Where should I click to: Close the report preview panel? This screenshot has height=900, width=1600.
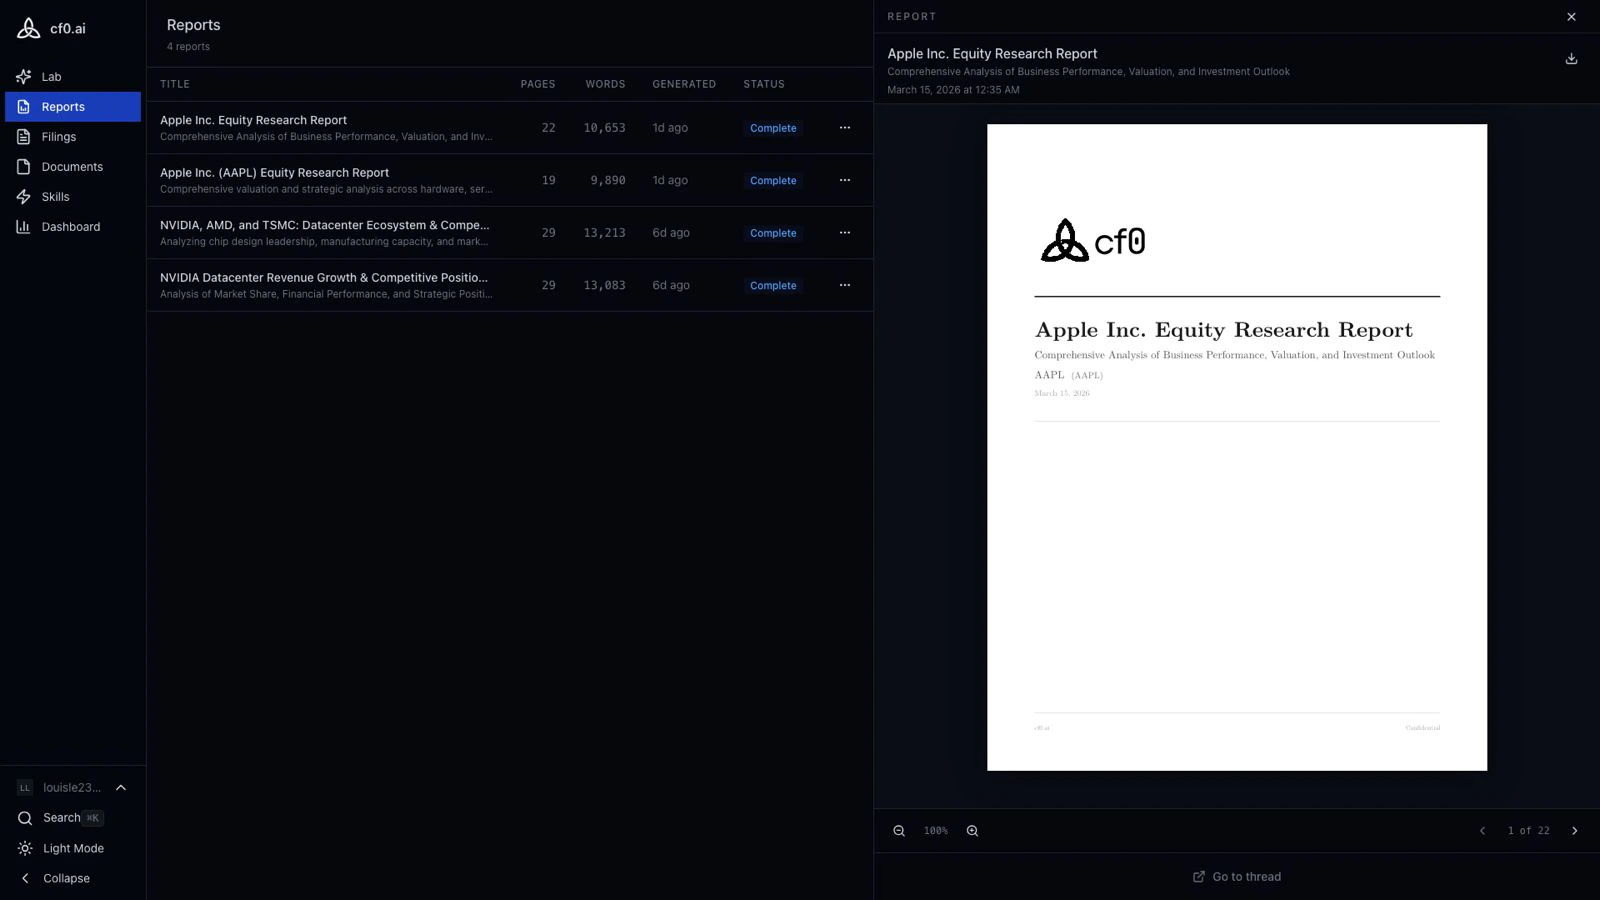[1571, 17]
